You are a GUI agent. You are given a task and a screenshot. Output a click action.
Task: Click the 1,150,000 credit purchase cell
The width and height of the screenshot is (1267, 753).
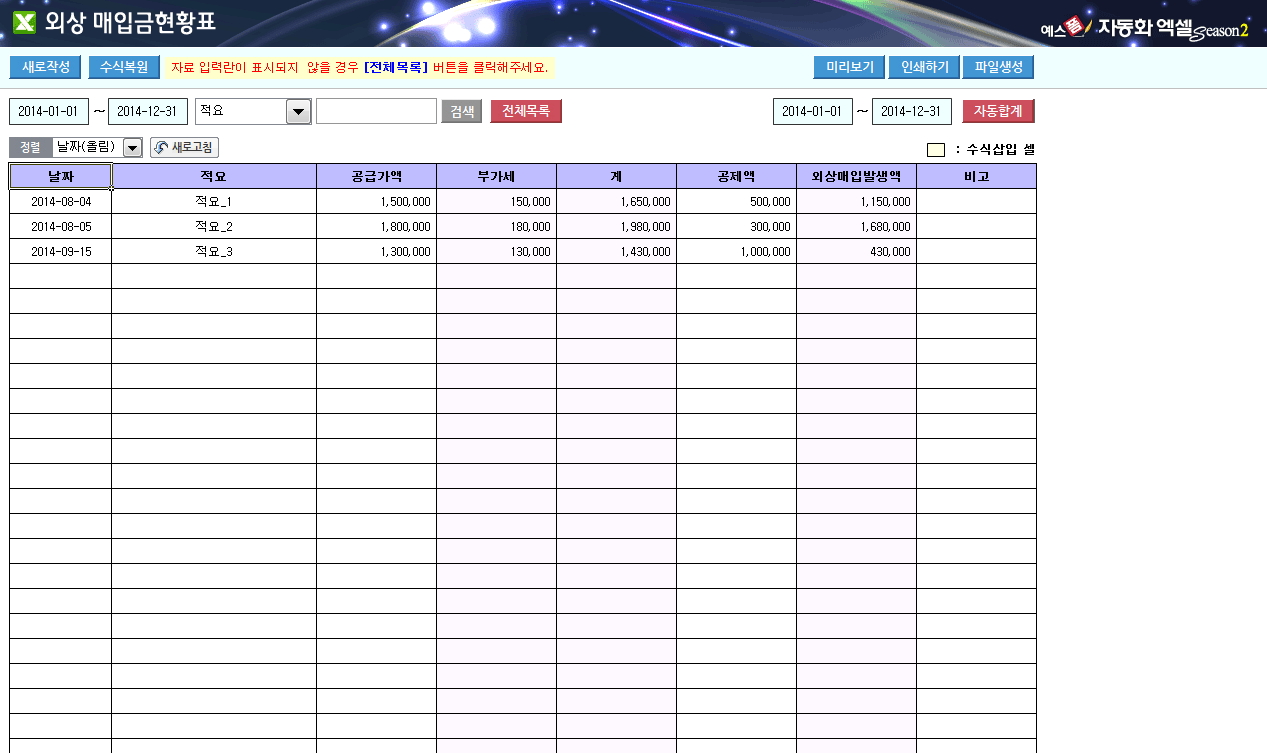857,201
